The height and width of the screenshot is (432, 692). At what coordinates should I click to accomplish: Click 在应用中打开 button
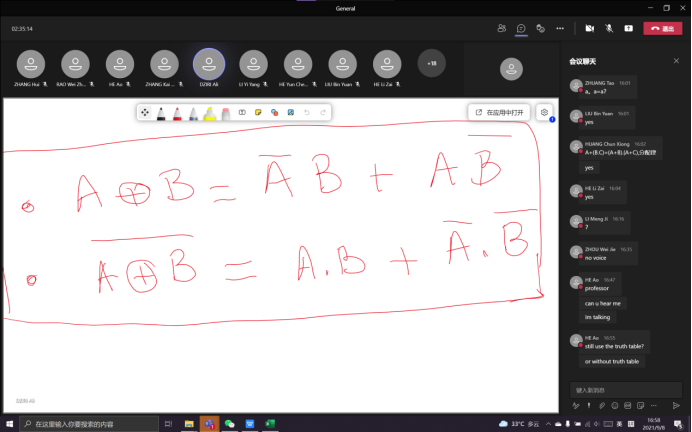pos(499,113)
